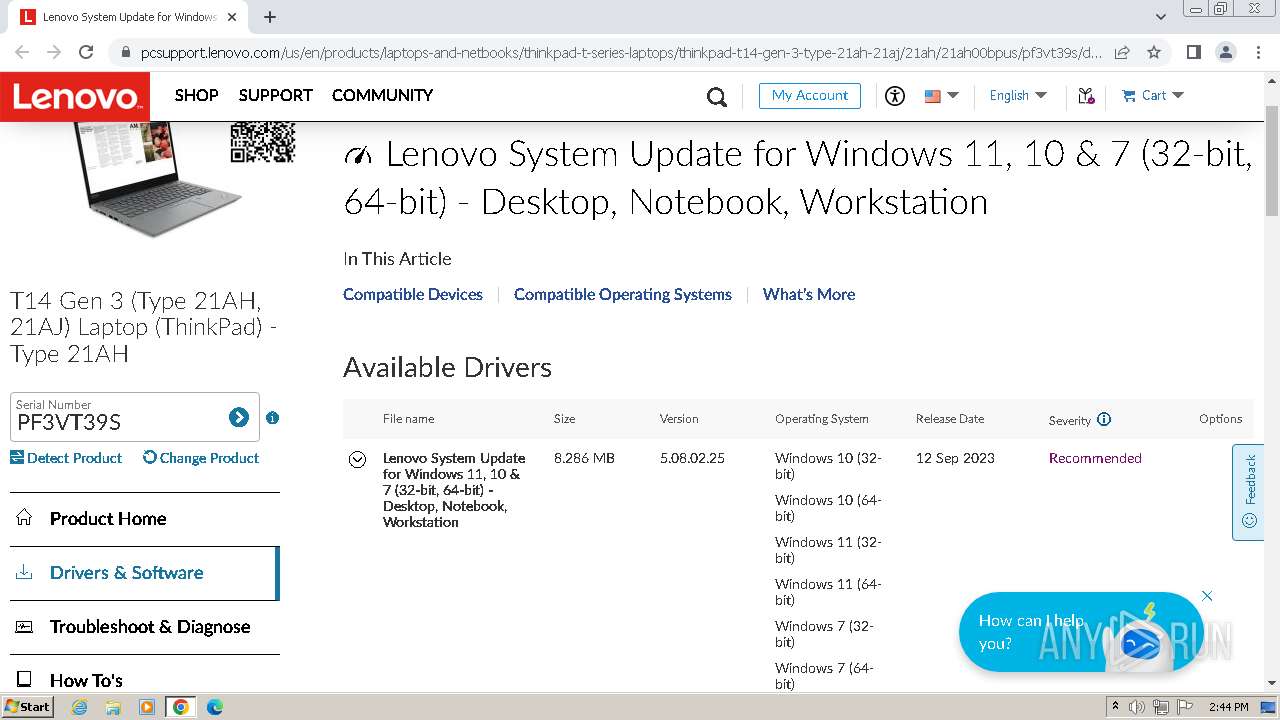Viewport: 1280px width, 720px height.
Task: Click the page vertical scrollbar
Action: (1272, 160)
